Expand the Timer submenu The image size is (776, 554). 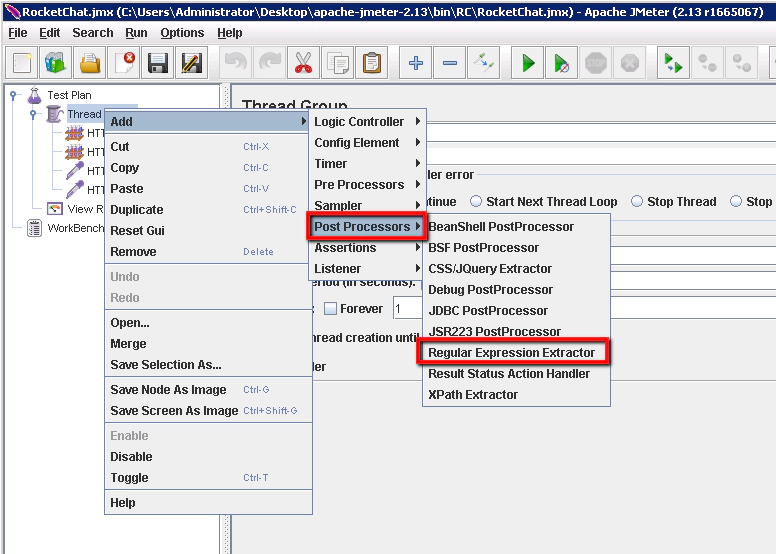coord(367,163)
